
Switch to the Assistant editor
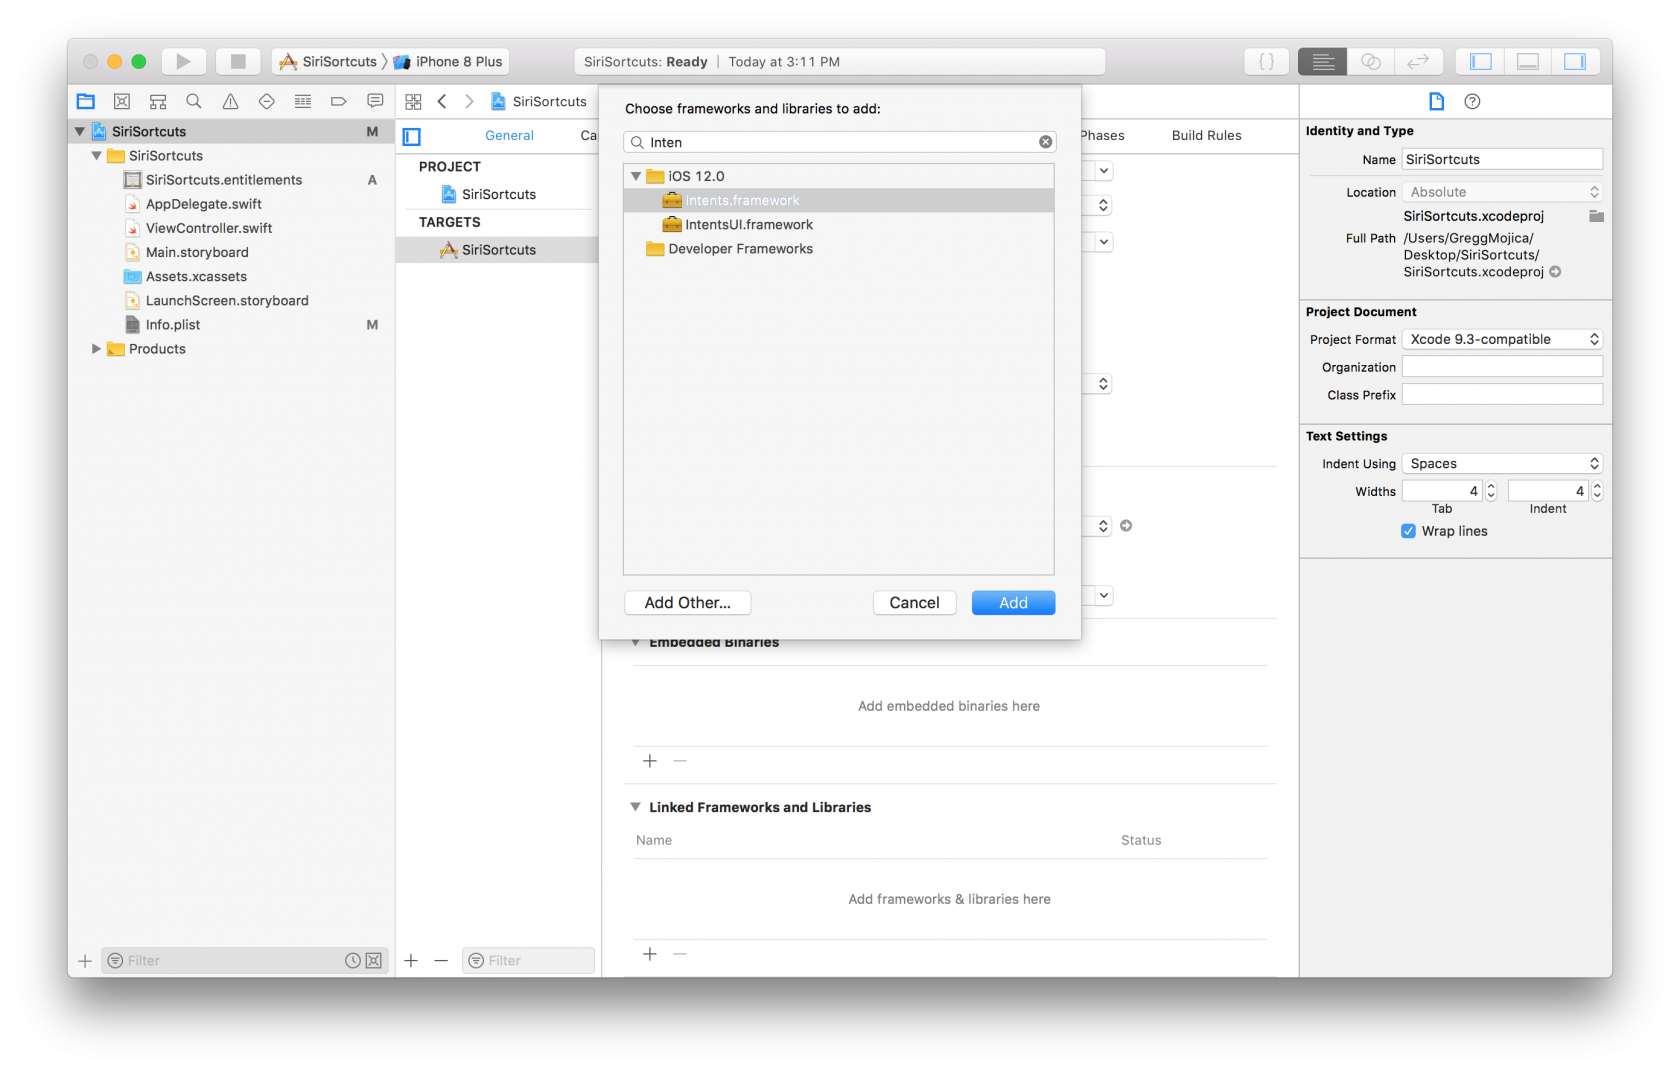pyautogui.click(x=1370, y=61)
